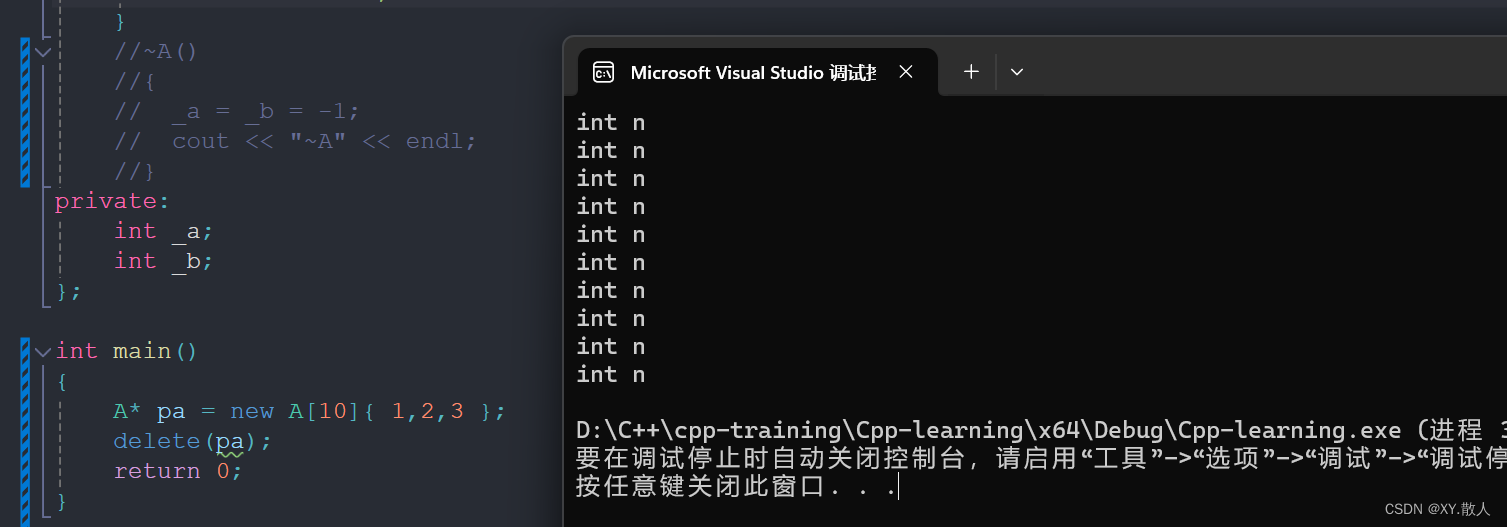The height and width of the screenshot is (527, 1507).
Task: Close the Microsoft Visual Studio debug console tab
Action: point(905,72)
